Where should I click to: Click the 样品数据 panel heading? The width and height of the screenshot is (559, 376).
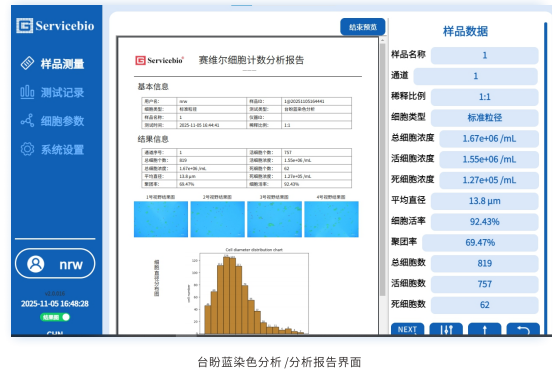(465, 31)
